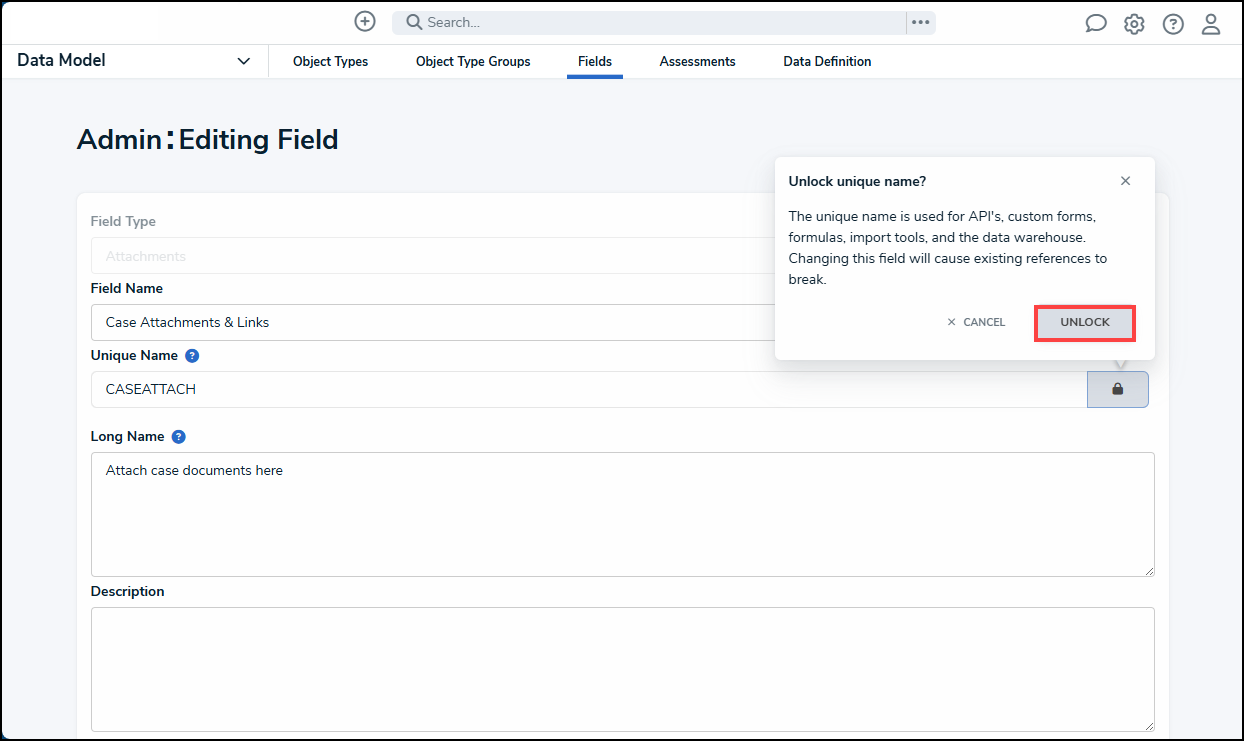Click the plus create-new icon

click(x=365, y=22)
